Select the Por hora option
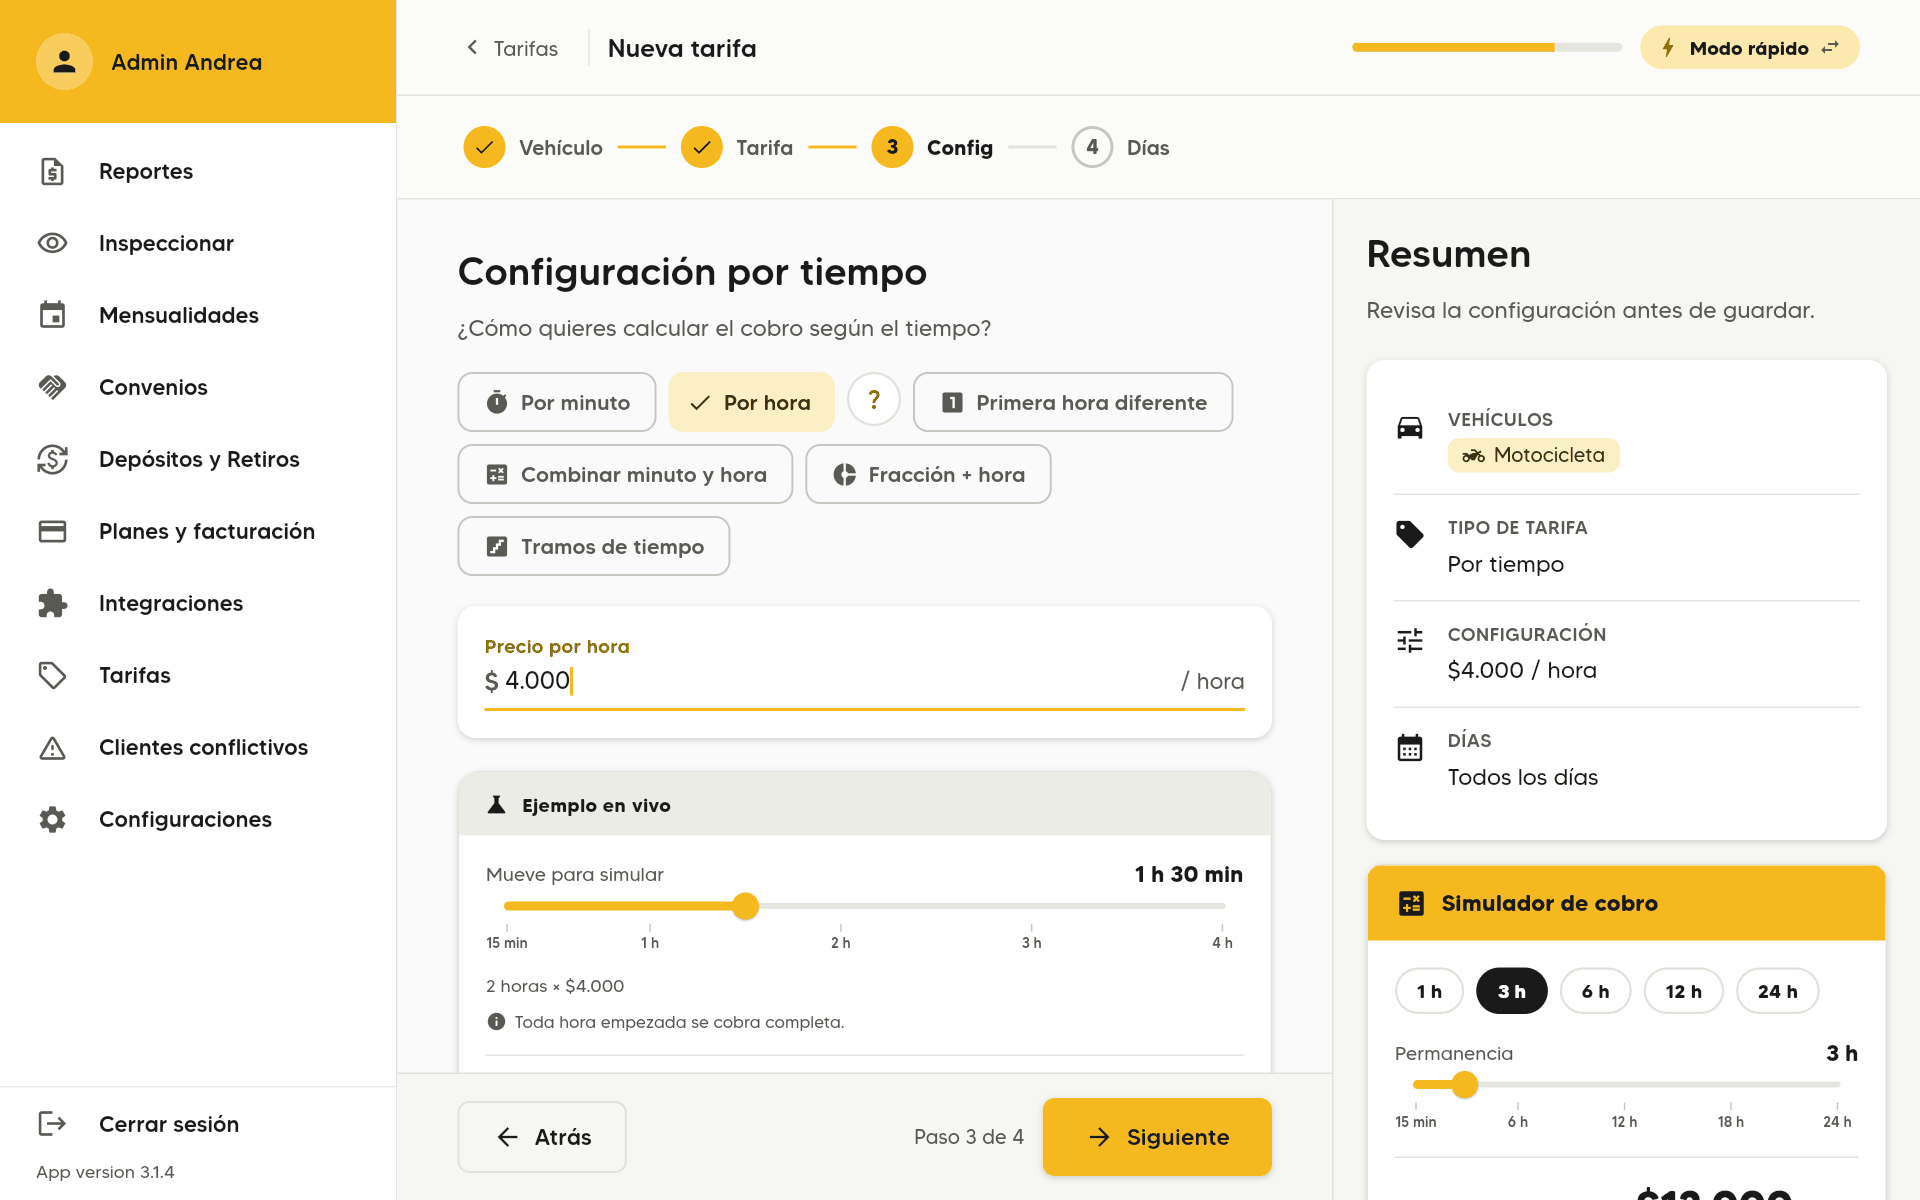This screenshot has height=1200, width=1920. pyautogui.click(x=752, y=402)
